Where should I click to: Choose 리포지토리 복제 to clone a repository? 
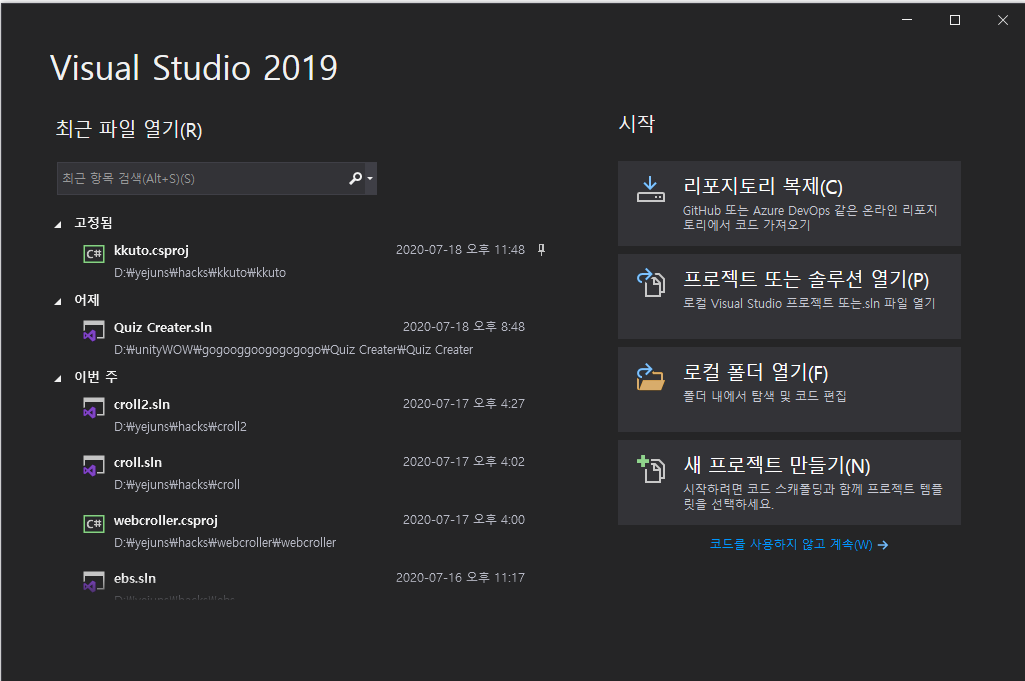pyautogui.click(x=789, y=203)
